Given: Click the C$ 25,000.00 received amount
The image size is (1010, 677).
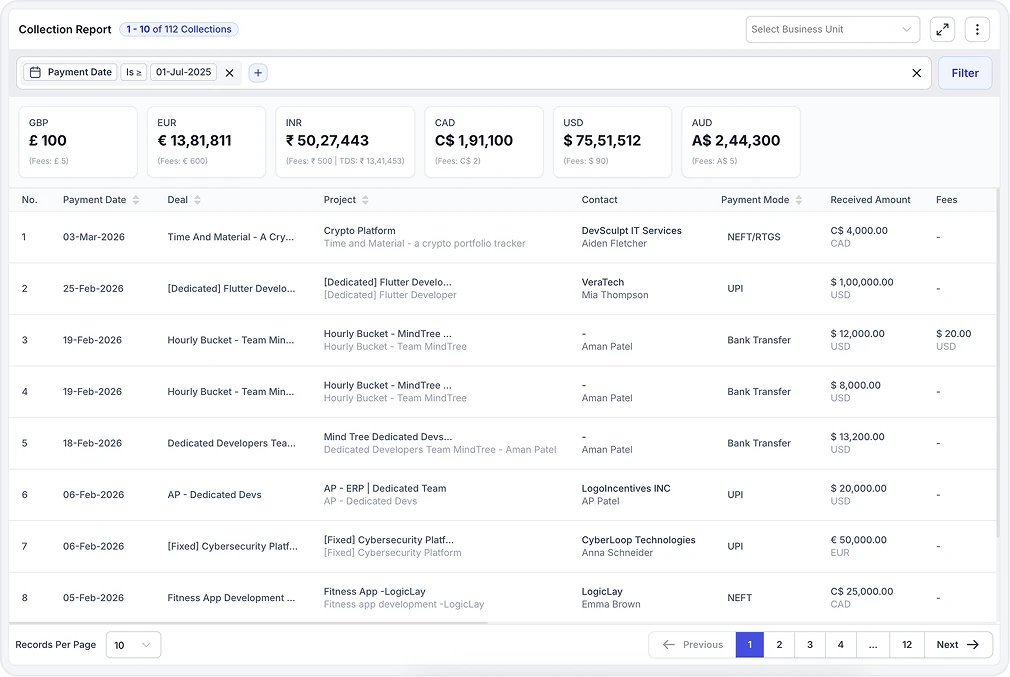Looking at the screenshot, I should (862, 591).
